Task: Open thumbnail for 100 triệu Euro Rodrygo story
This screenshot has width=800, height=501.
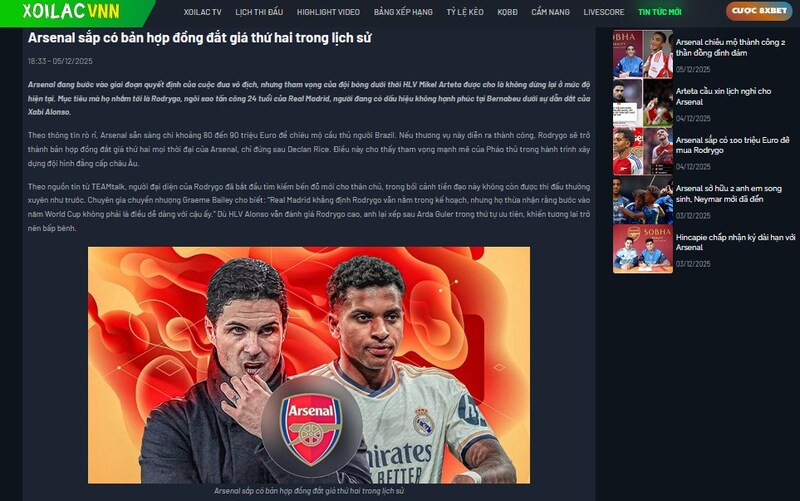Action: [x=643, y=152]
